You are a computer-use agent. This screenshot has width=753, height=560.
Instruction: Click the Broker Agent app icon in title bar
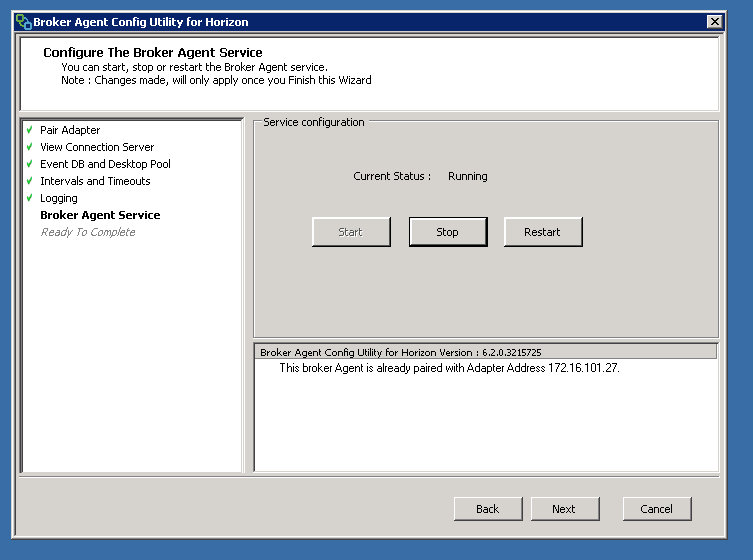[24, 22]
